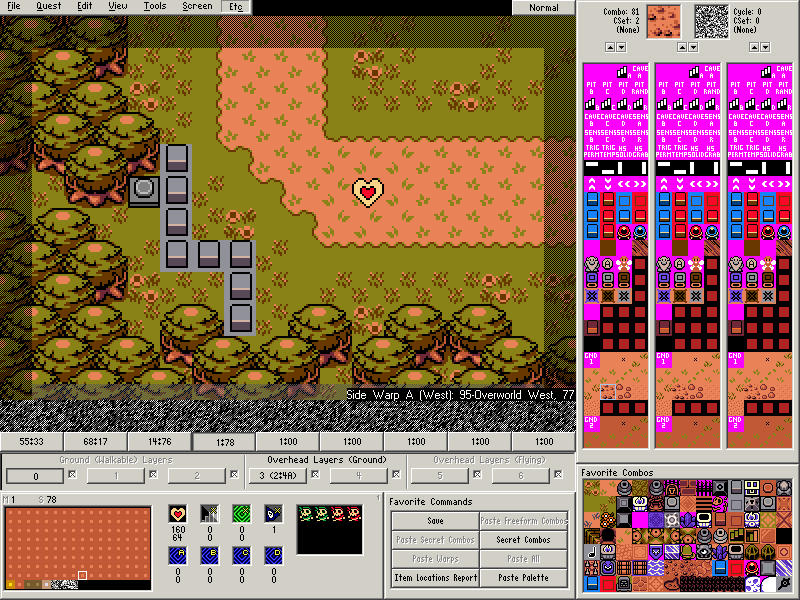Click the round gray stone on the map

click(143, 189)
